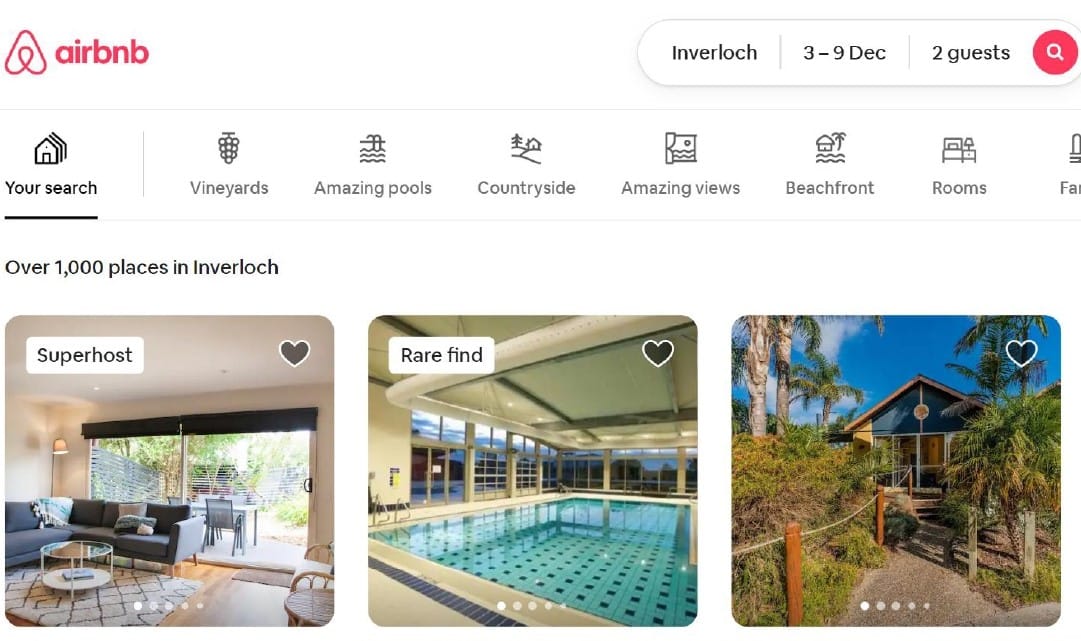The height and width of the screenshot is (641, 1081).
Task: Choose the Amazing pools category icon
Action: (372, 148)
